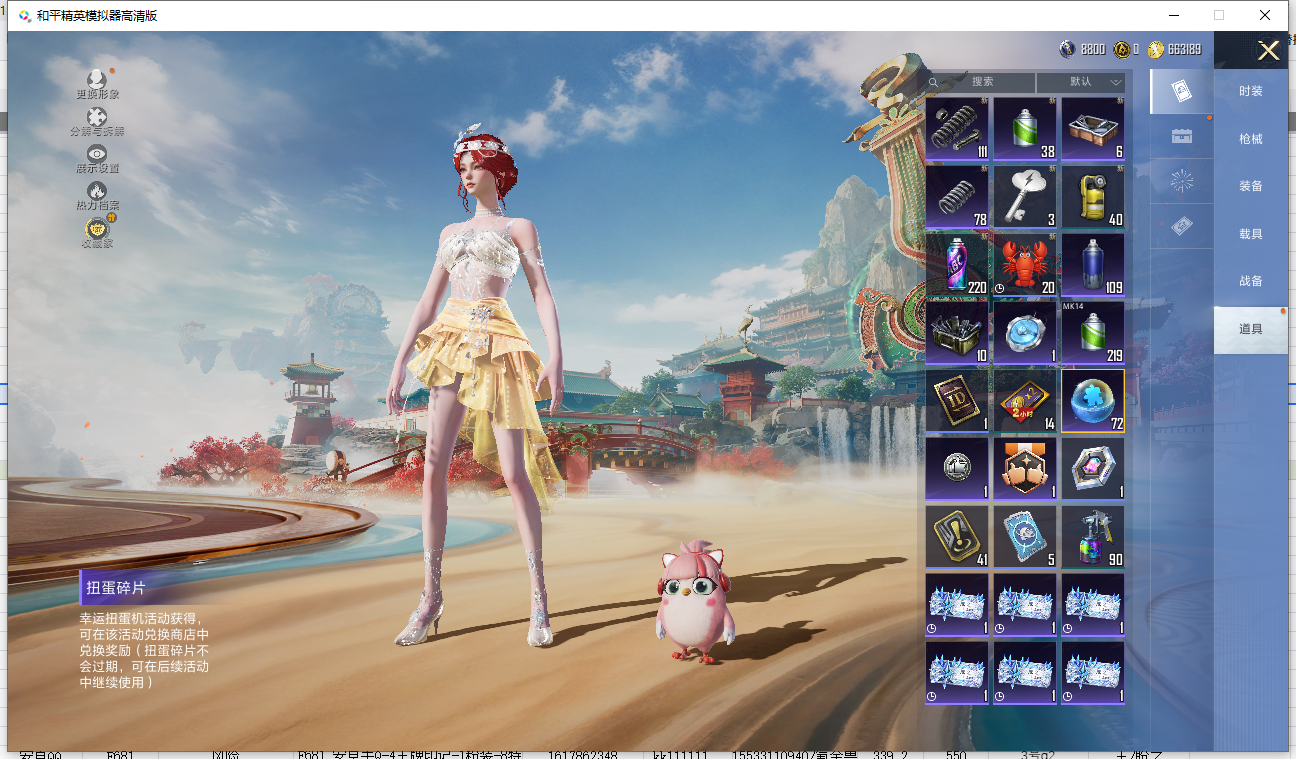Select the graffiti spray can with count 220
1296x759 pixels.
[x=957, y=265]
